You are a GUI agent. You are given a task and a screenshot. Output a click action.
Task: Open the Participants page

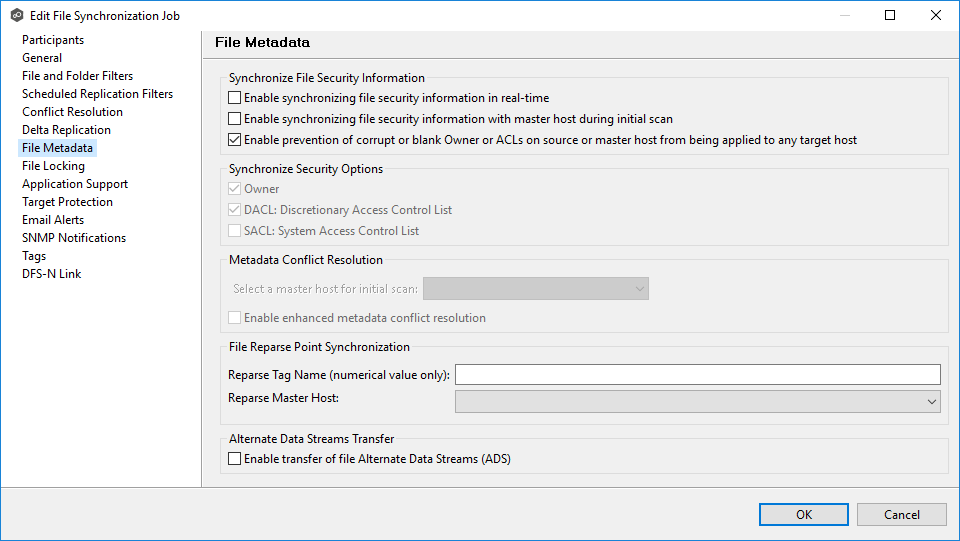pos(53,40)
